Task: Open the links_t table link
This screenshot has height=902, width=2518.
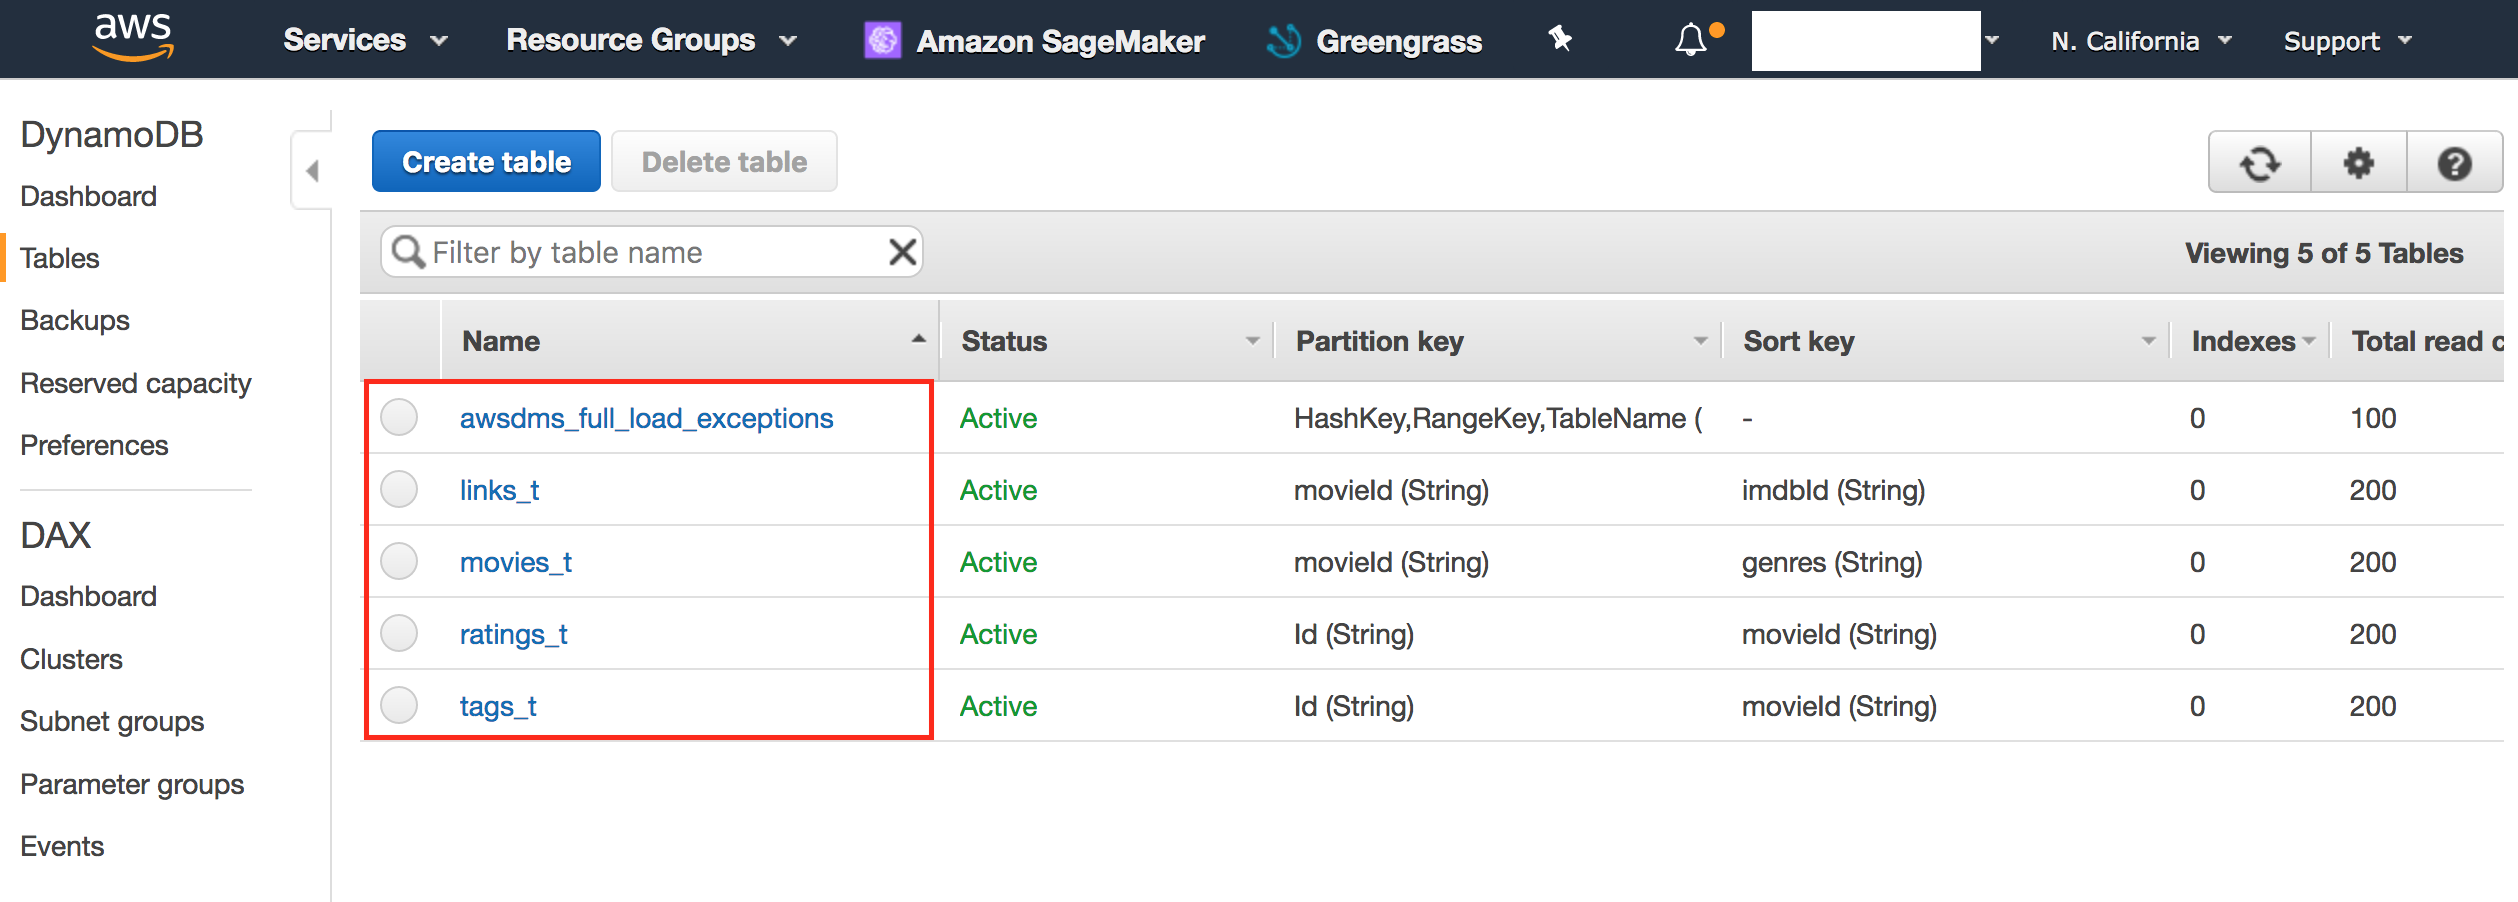Action: tap(499, 490)
